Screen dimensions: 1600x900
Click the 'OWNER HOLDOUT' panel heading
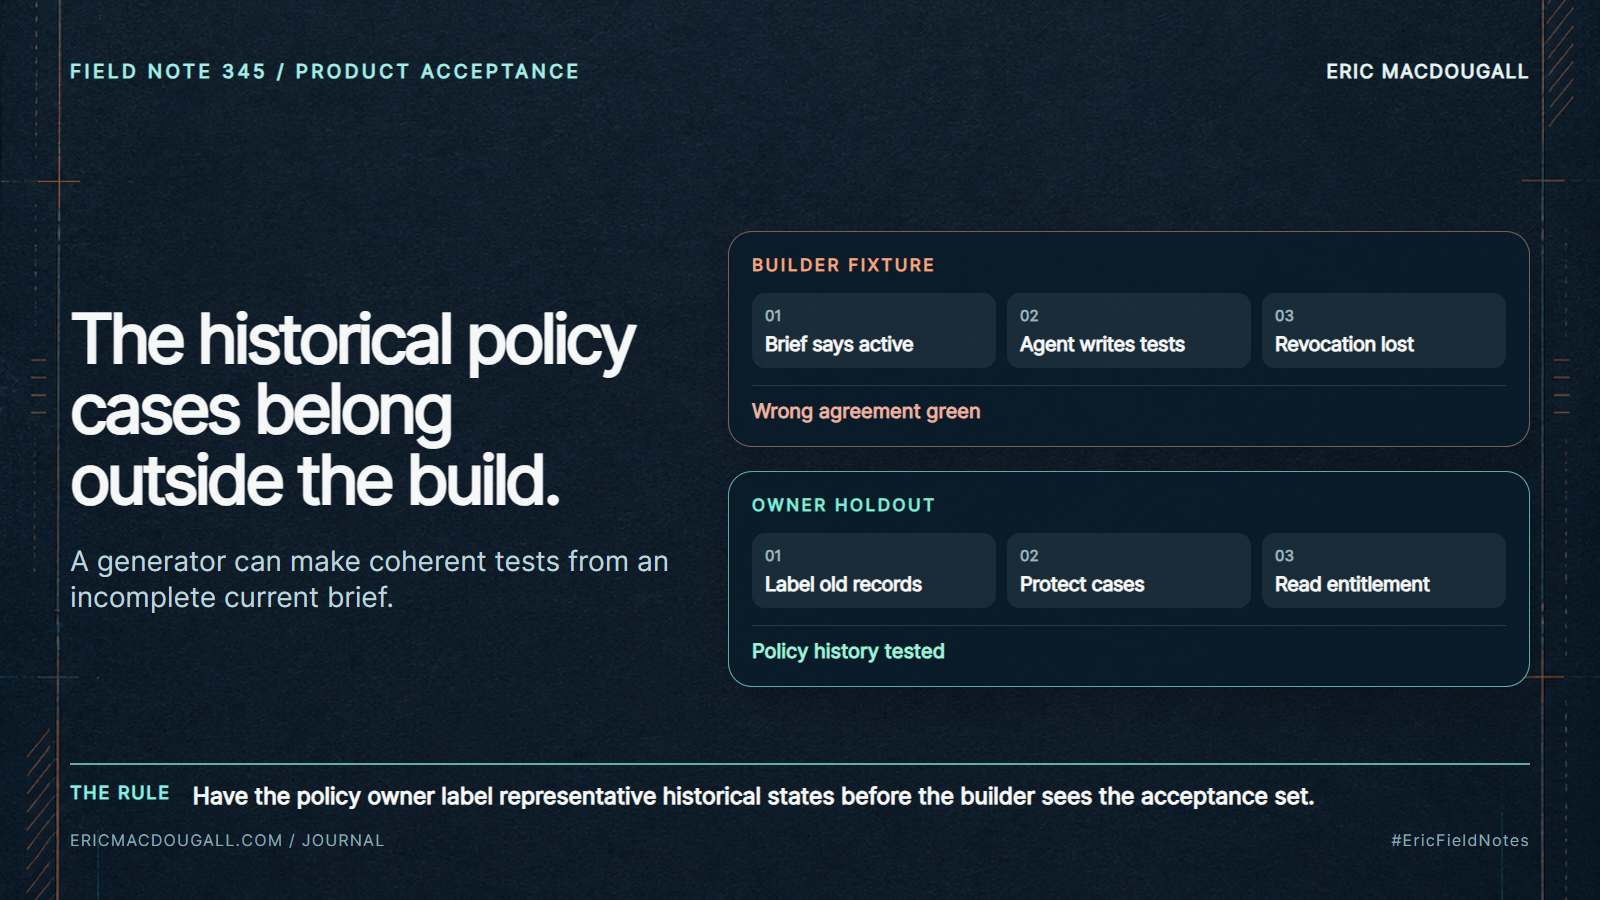point(843,505)
